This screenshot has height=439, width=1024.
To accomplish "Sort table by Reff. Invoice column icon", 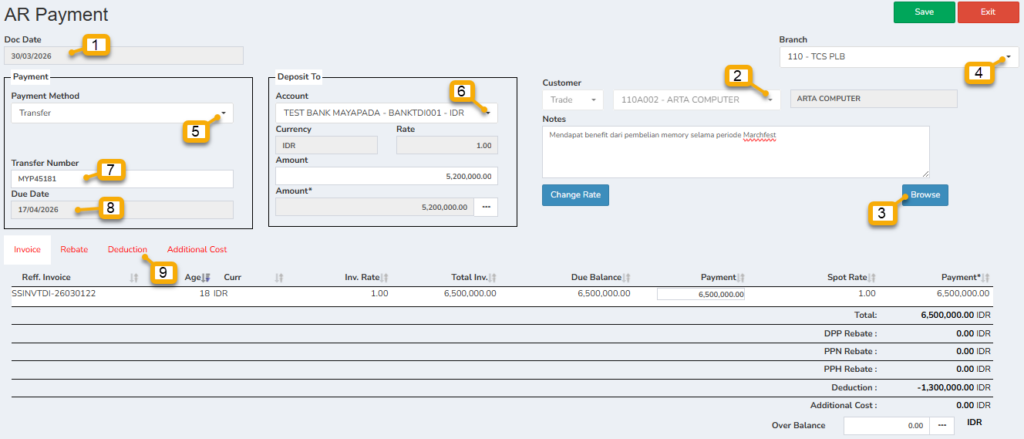I will 134,277.
